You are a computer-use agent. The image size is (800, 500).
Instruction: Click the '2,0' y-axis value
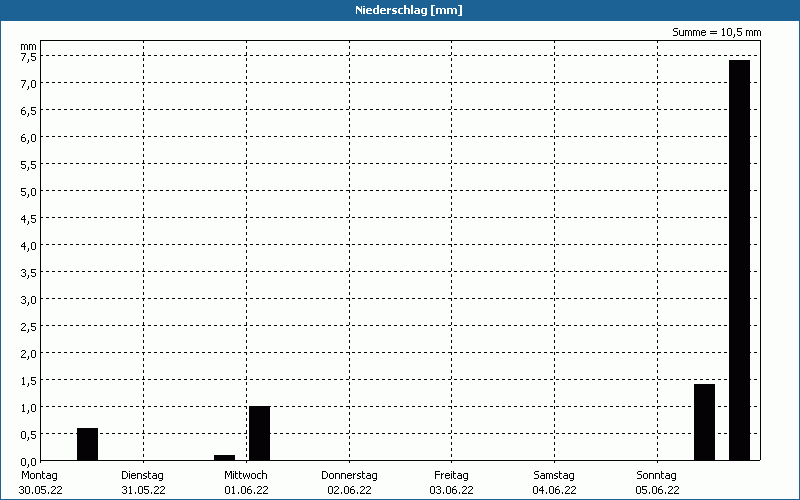click(x=29, y=354)
